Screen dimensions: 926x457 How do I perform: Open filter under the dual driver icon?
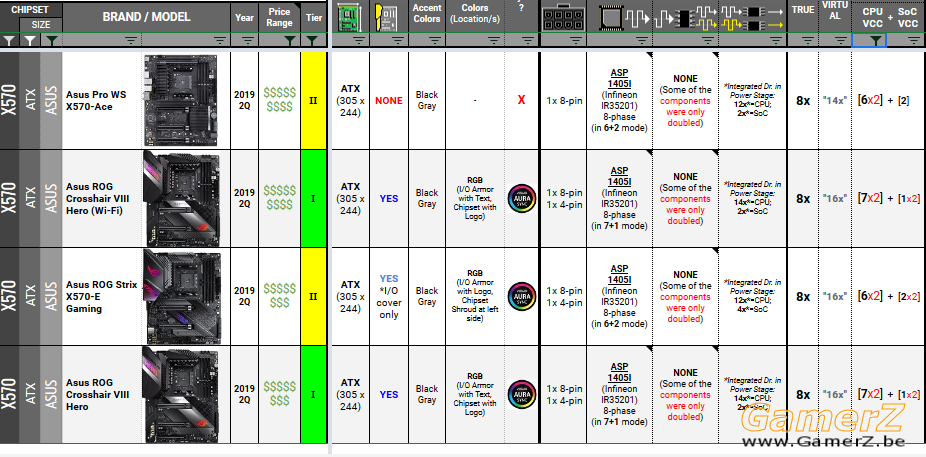tap(777, 40)
